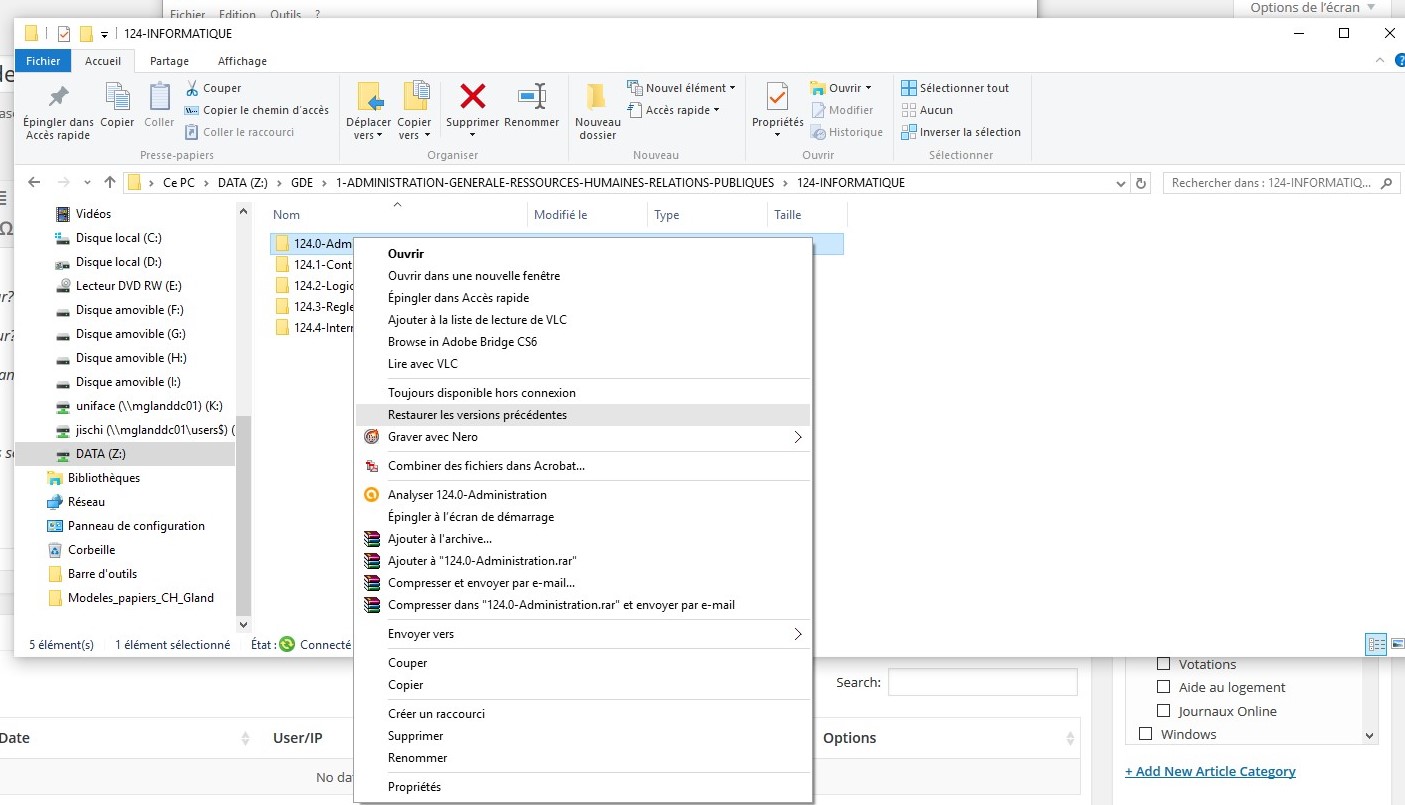
Task: Open the Propriétés ribbon icon
Action: tap(777, 97)
